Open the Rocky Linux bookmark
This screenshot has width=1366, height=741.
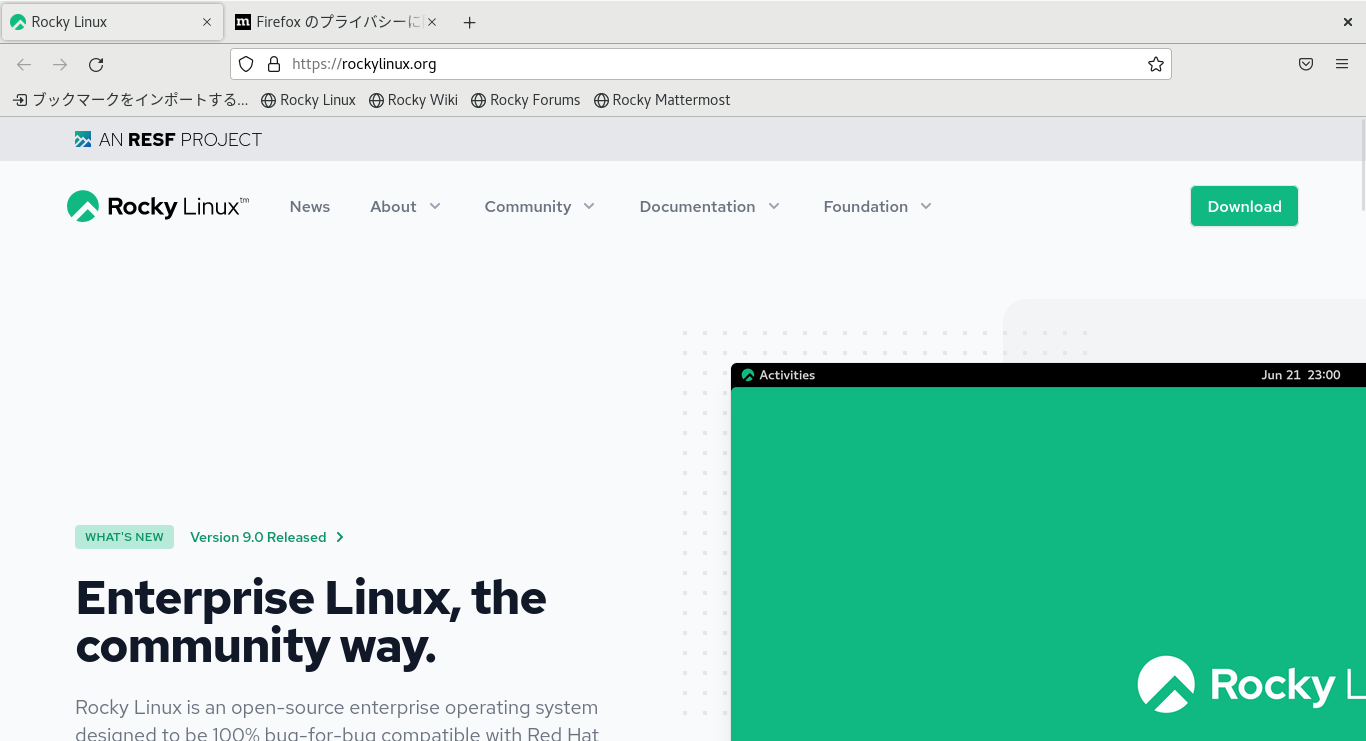click(308, 100)
